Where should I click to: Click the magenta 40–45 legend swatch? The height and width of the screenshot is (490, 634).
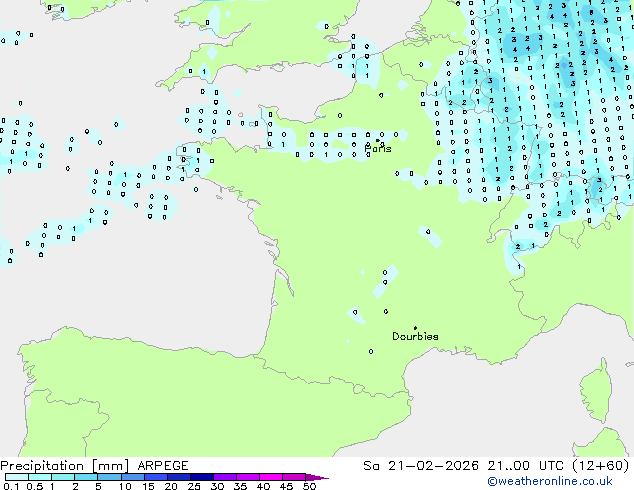pyautogui.click(x=271, y=477)
